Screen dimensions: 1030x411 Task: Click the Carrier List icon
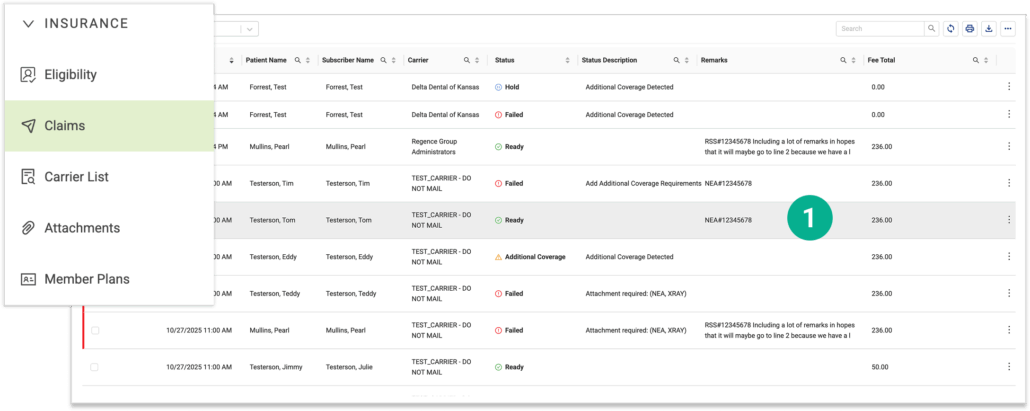(28, 177)
